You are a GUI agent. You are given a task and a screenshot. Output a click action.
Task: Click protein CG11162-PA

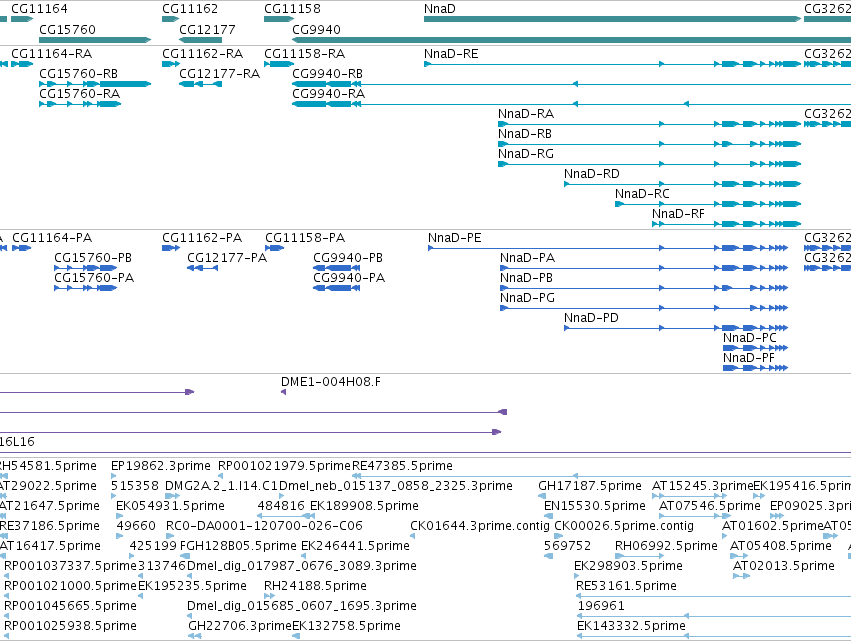[202, 238]
